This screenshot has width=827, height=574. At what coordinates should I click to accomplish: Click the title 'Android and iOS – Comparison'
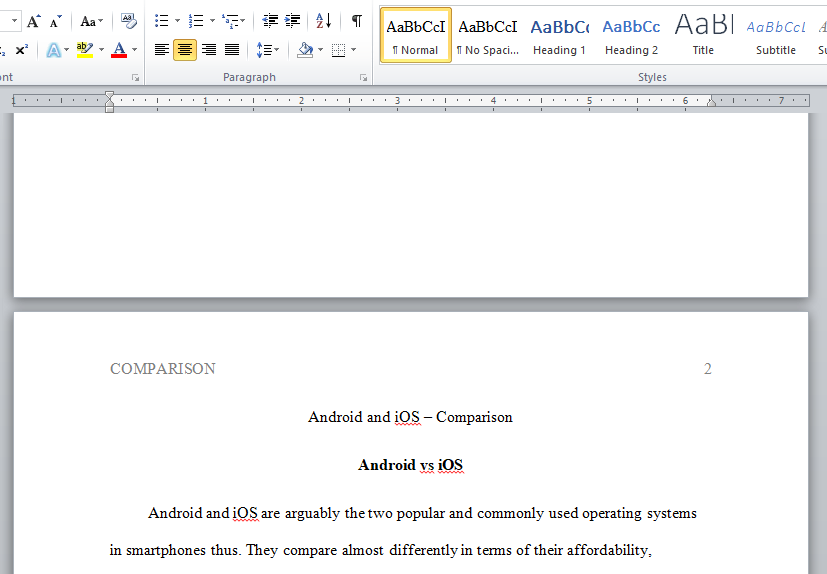click(x=410, y=417)
